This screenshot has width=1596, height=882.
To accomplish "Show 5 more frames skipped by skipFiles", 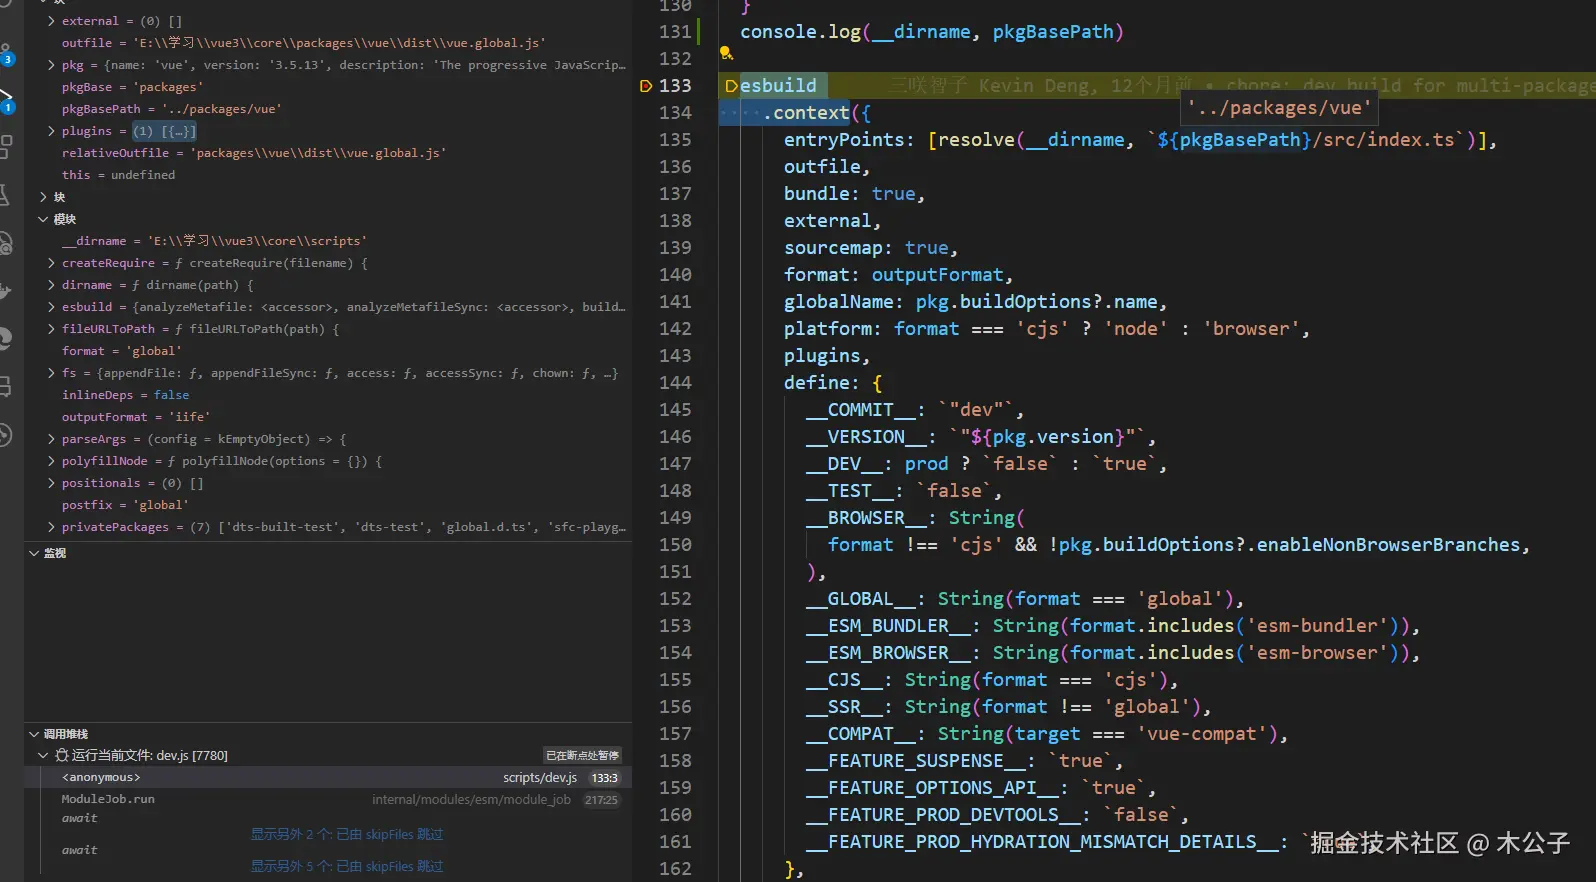I will point(346,866).
